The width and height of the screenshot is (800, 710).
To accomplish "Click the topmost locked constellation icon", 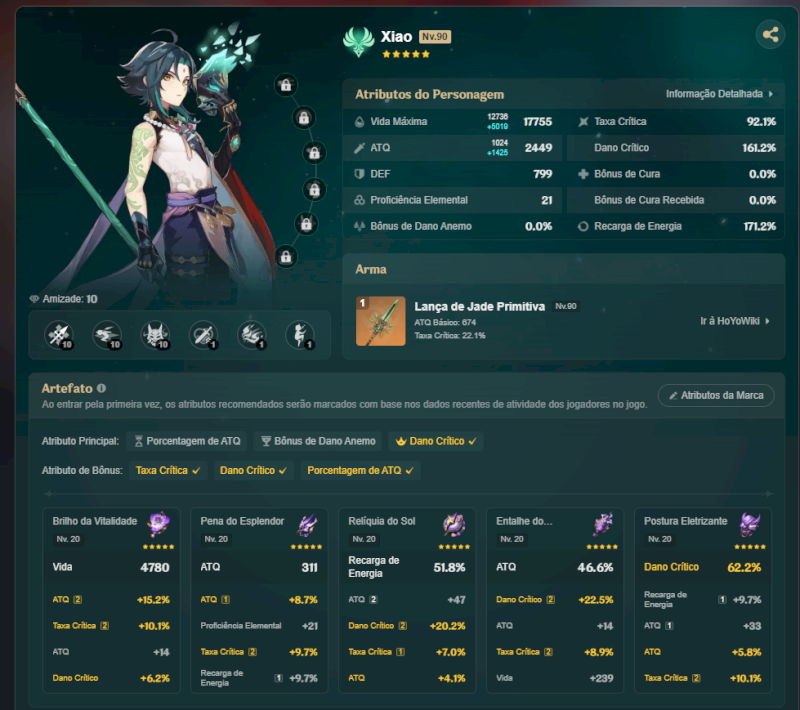I will point(286,85).
